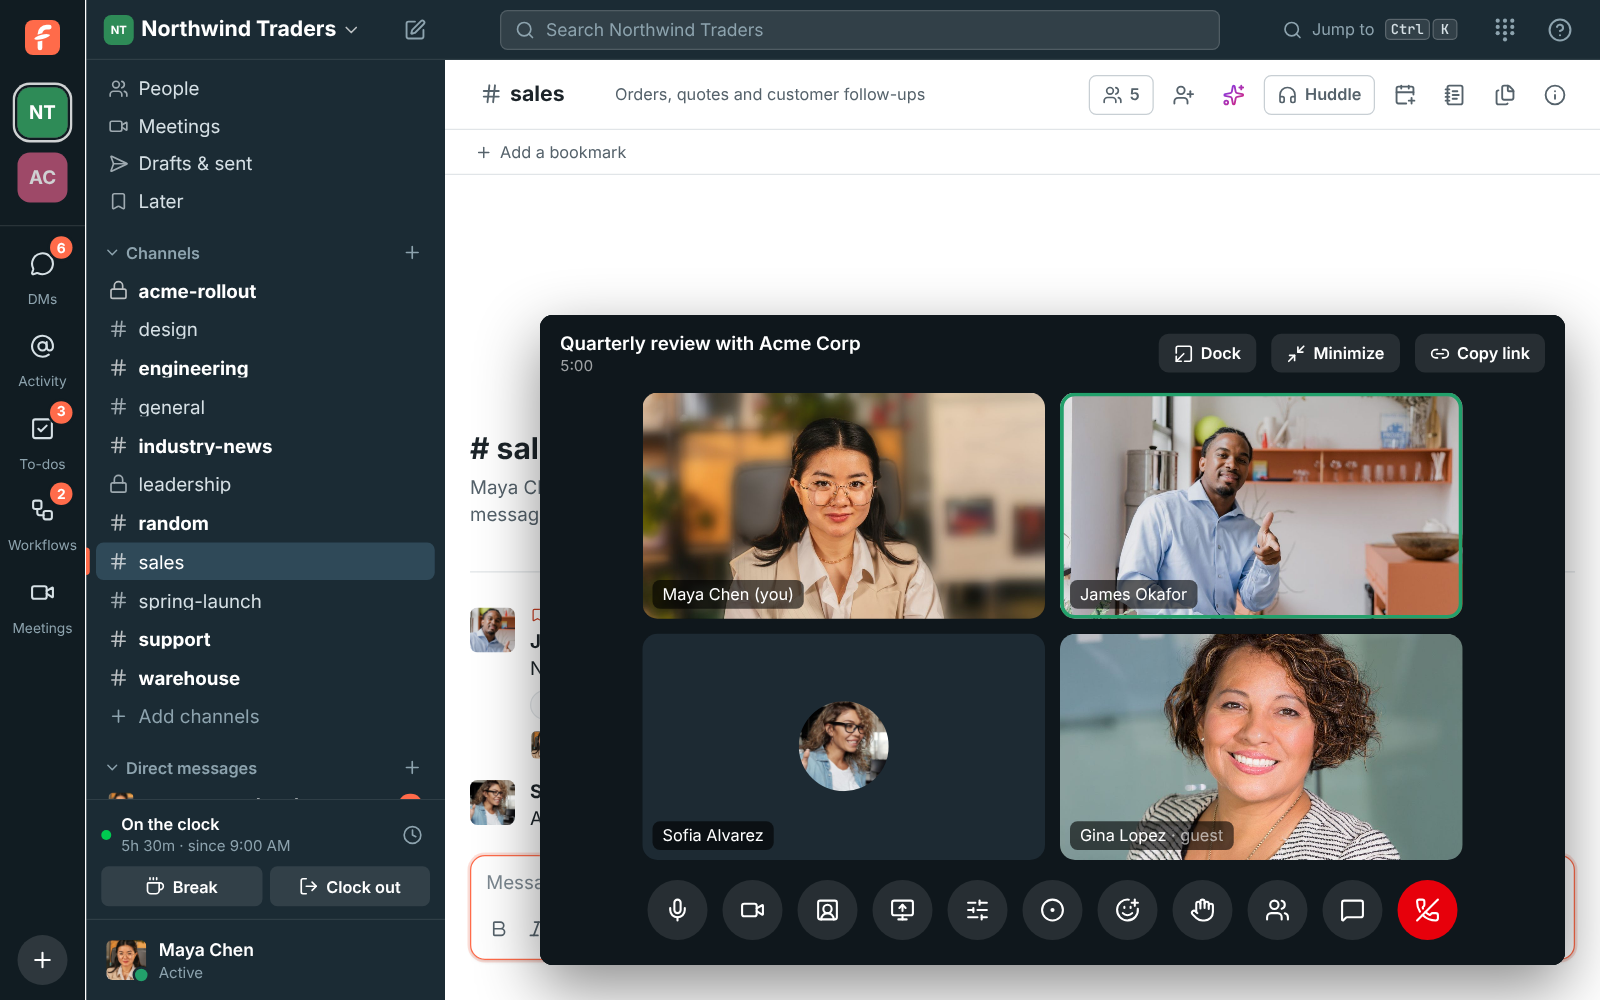Open the apps grid icon
1600x1000 pixels.
tap(1505, 30)
